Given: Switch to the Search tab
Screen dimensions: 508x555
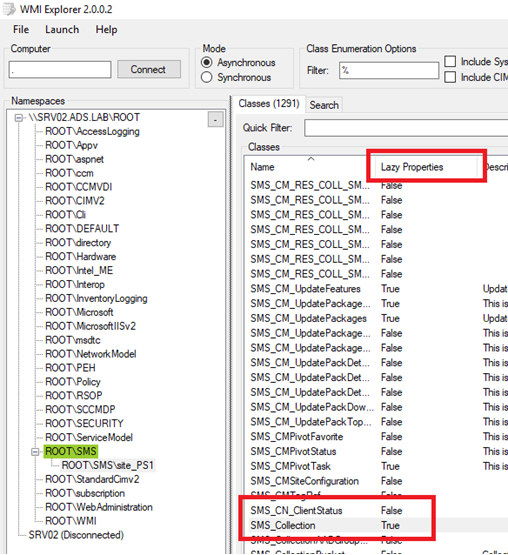Looking at the screenshot, I should 324,105.
